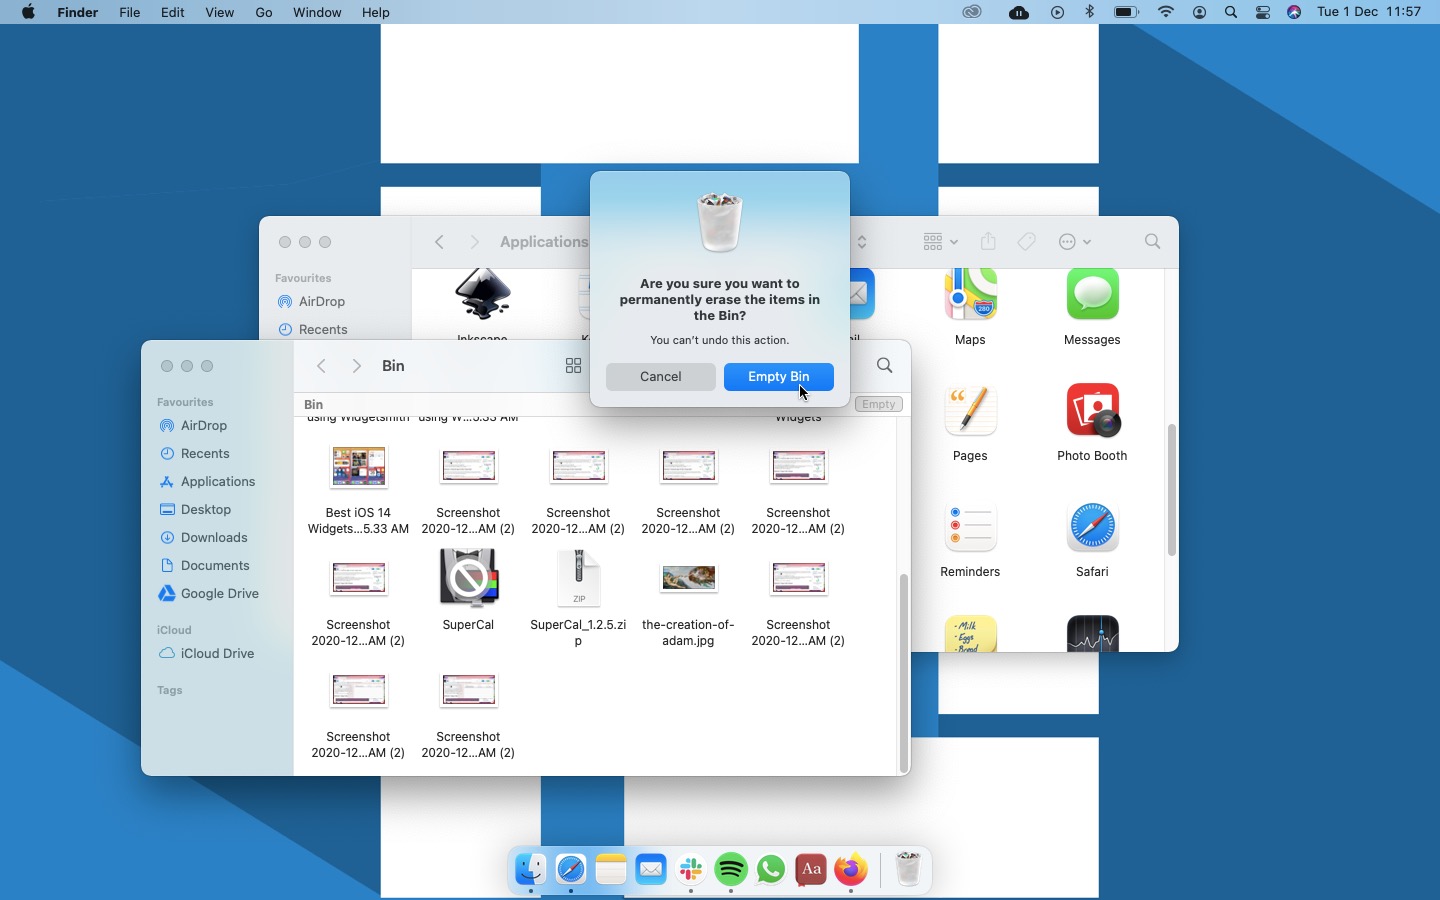The width and height of the screenshot is (1440, 900).
Task: Open Slack from the Dock
Action: pos(691,870)
